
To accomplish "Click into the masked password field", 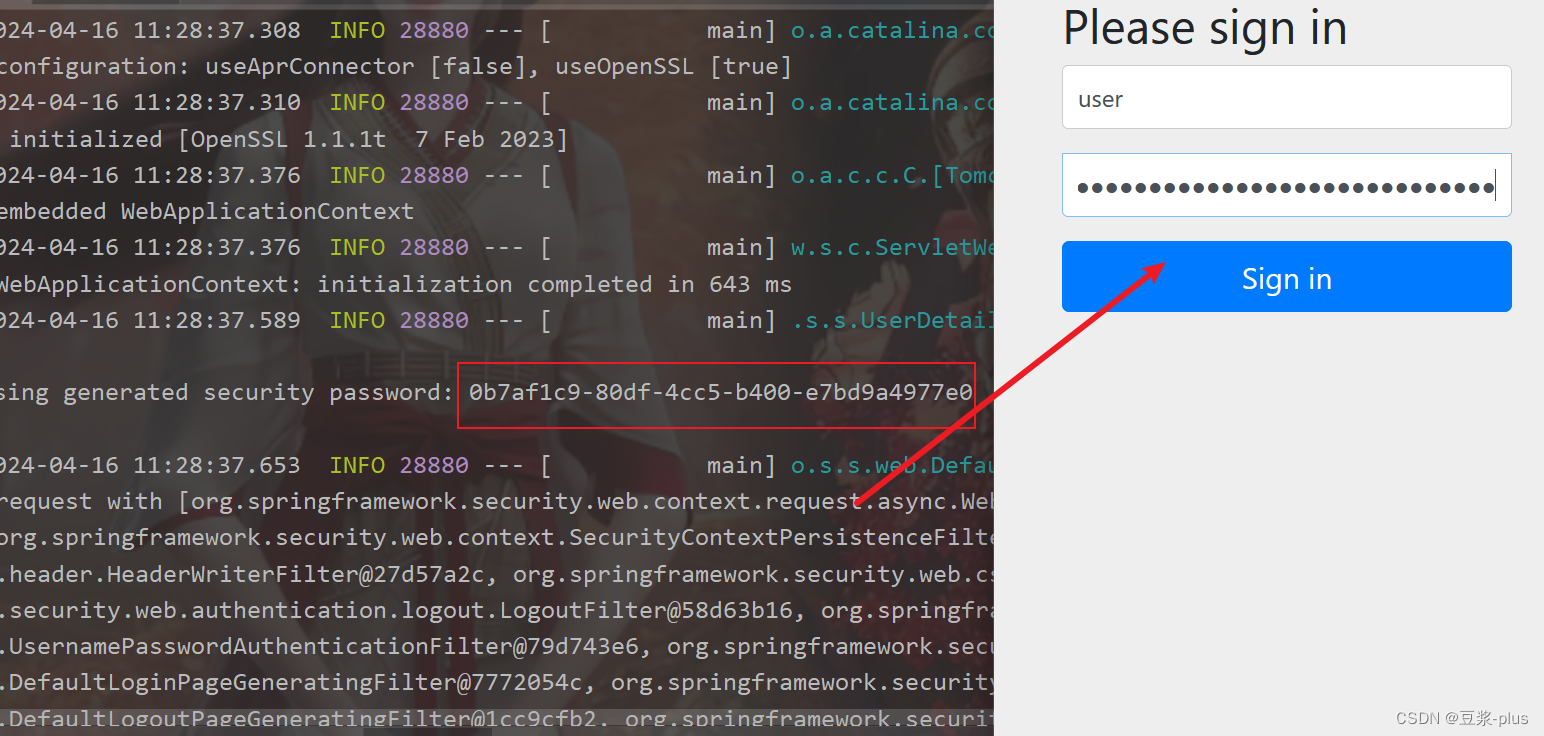I will click(x=1286, y=185).
